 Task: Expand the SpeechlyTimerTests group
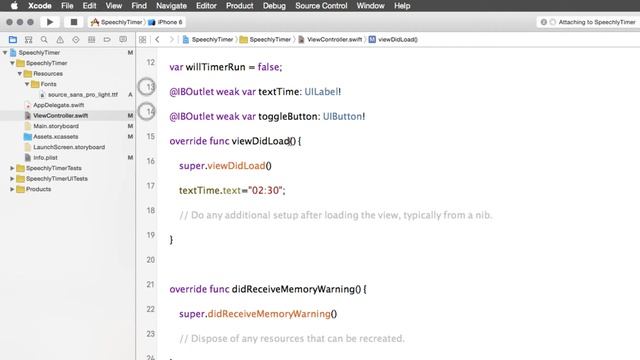pos(12,168)
